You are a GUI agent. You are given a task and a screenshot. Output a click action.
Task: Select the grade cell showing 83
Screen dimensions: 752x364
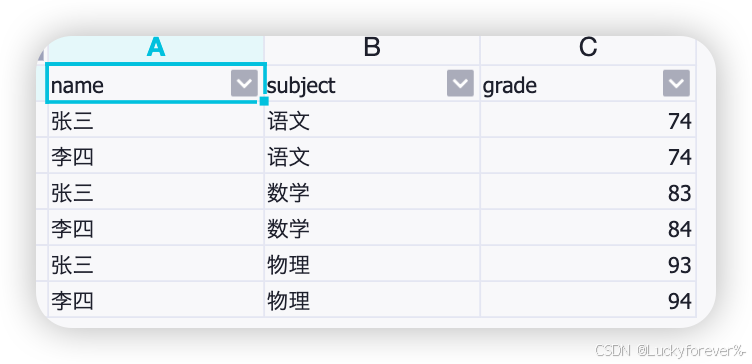[x=588, y=191]
